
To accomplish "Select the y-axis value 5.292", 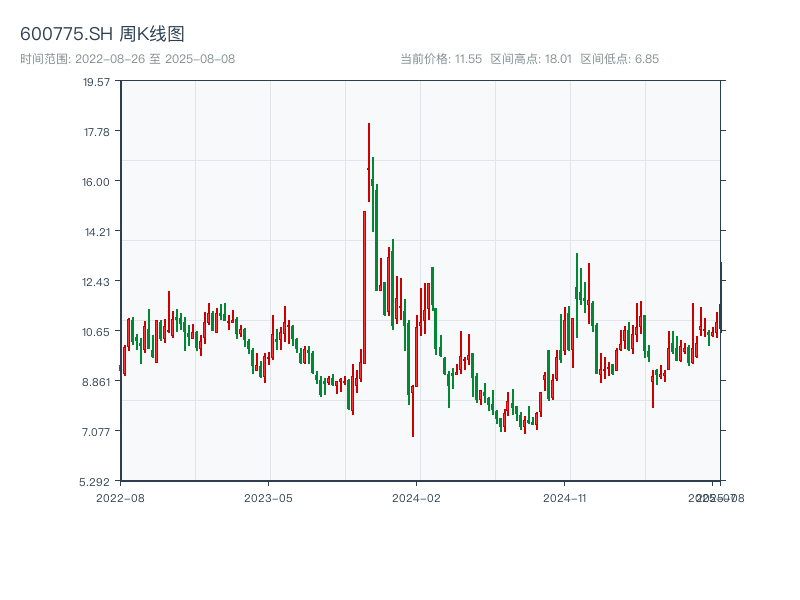I will (94, 482).
